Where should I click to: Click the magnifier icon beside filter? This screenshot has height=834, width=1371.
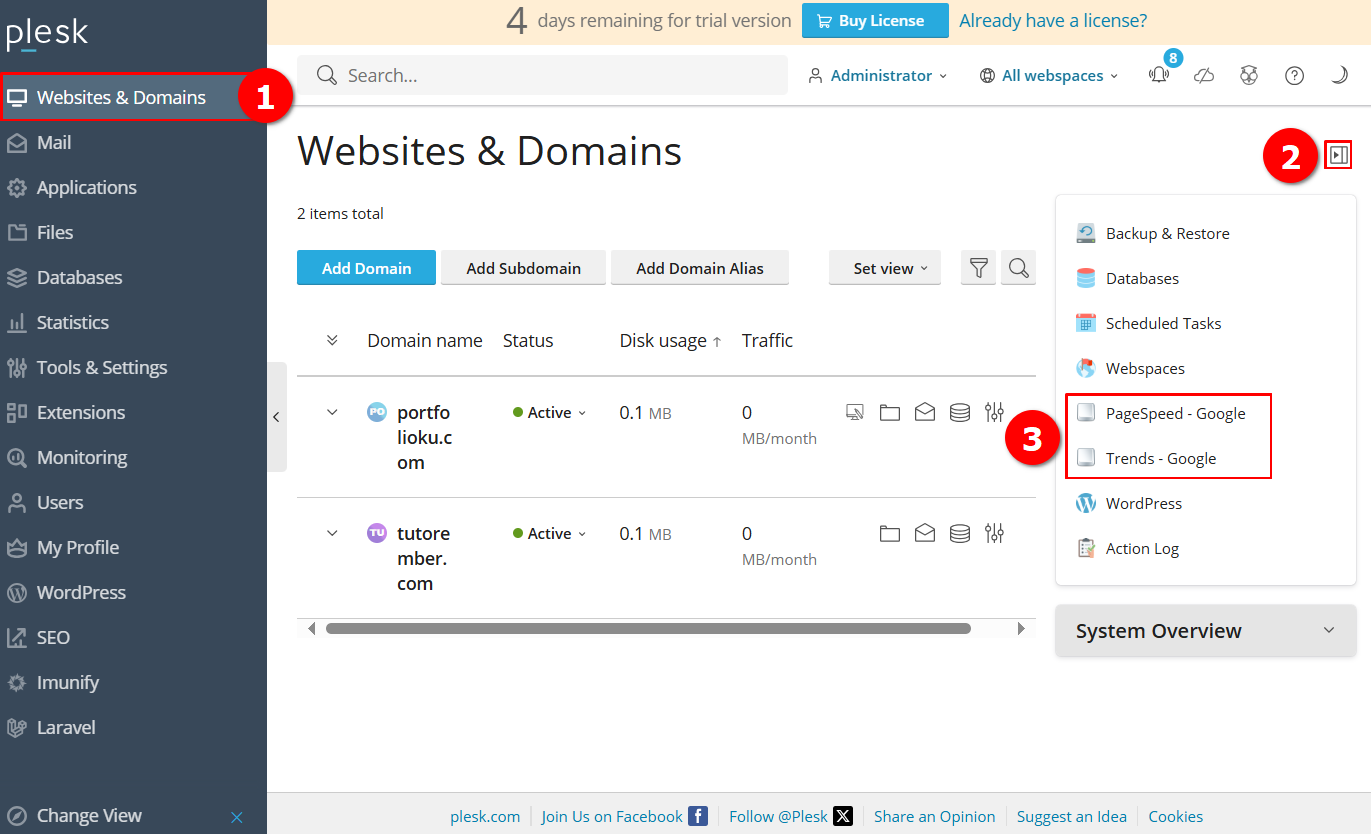click(1018, 268)
